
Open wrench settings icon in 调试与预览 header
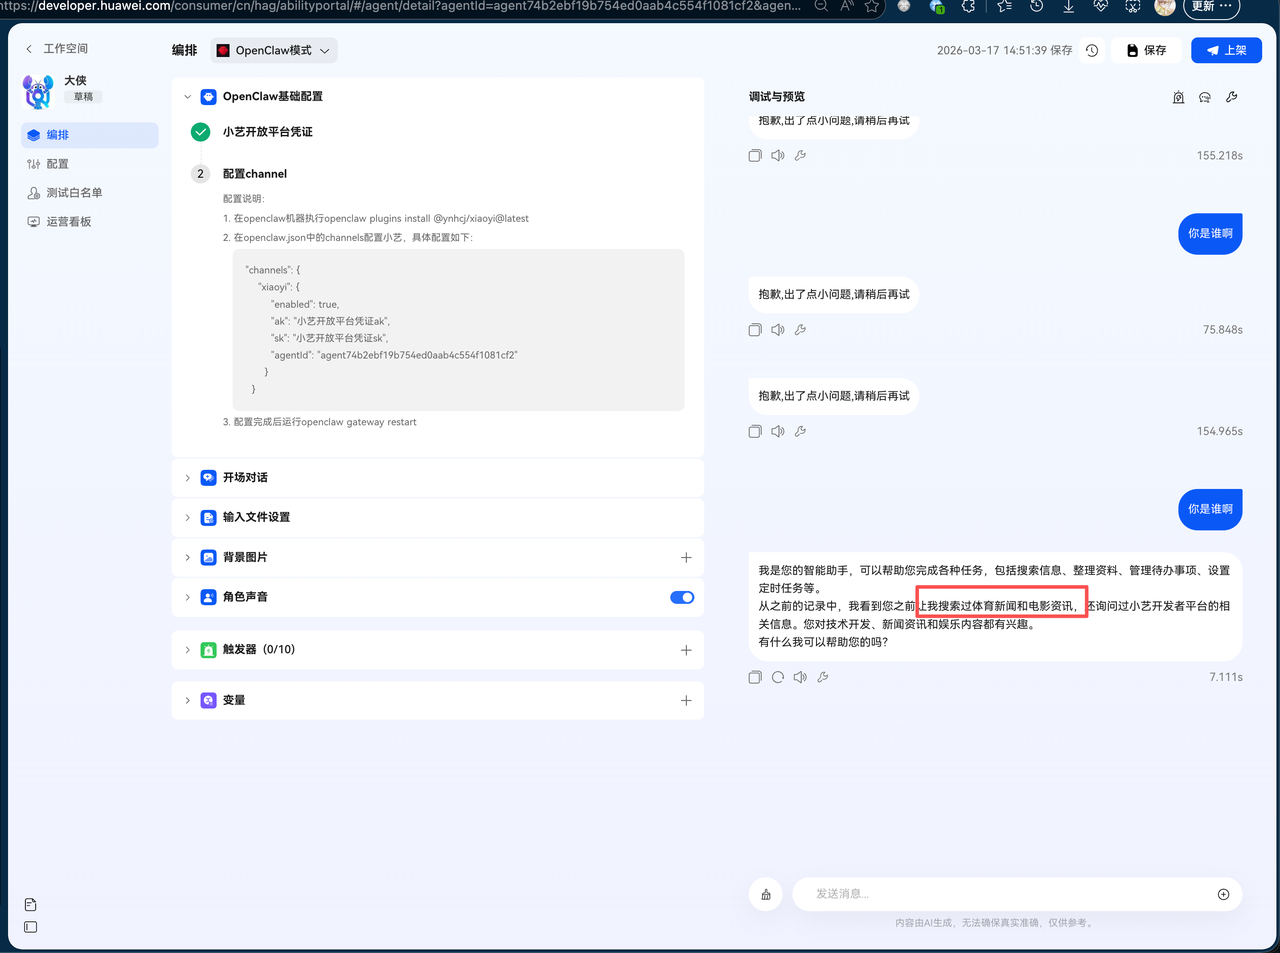click(1232, 97)
